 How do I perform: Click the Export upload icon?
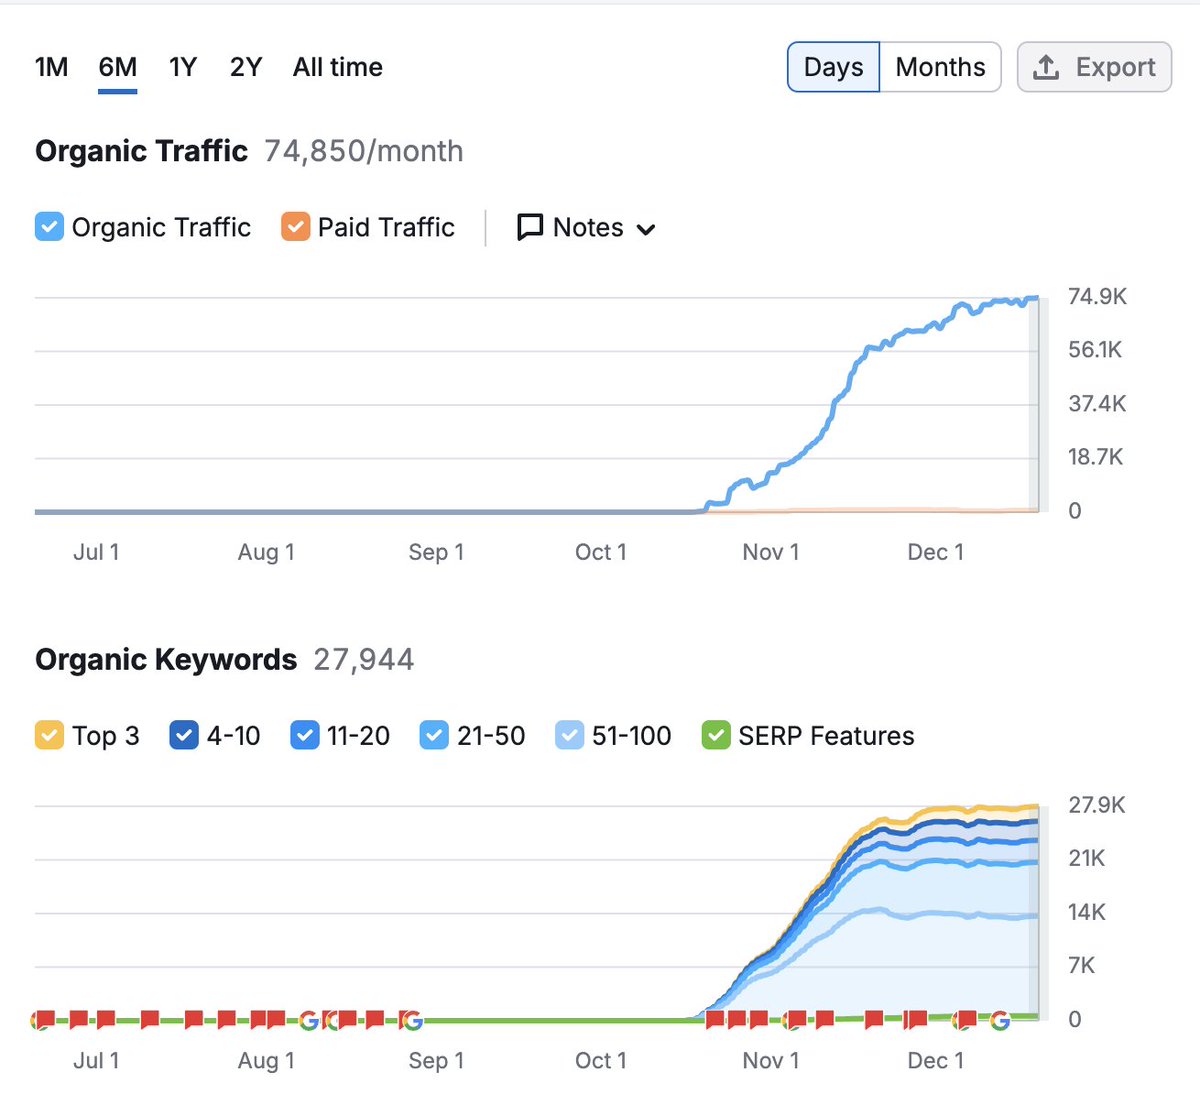pyautogui.click(x=1046, y=67)
